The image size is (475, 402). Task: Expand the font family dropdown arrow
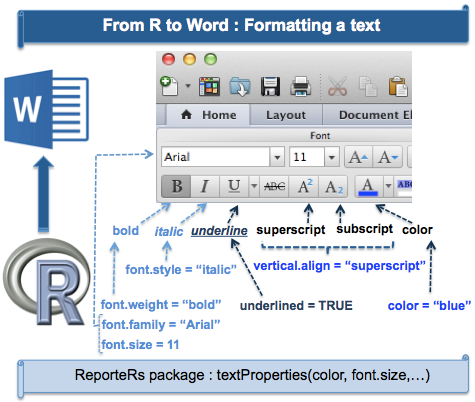[x=277, y=157]
